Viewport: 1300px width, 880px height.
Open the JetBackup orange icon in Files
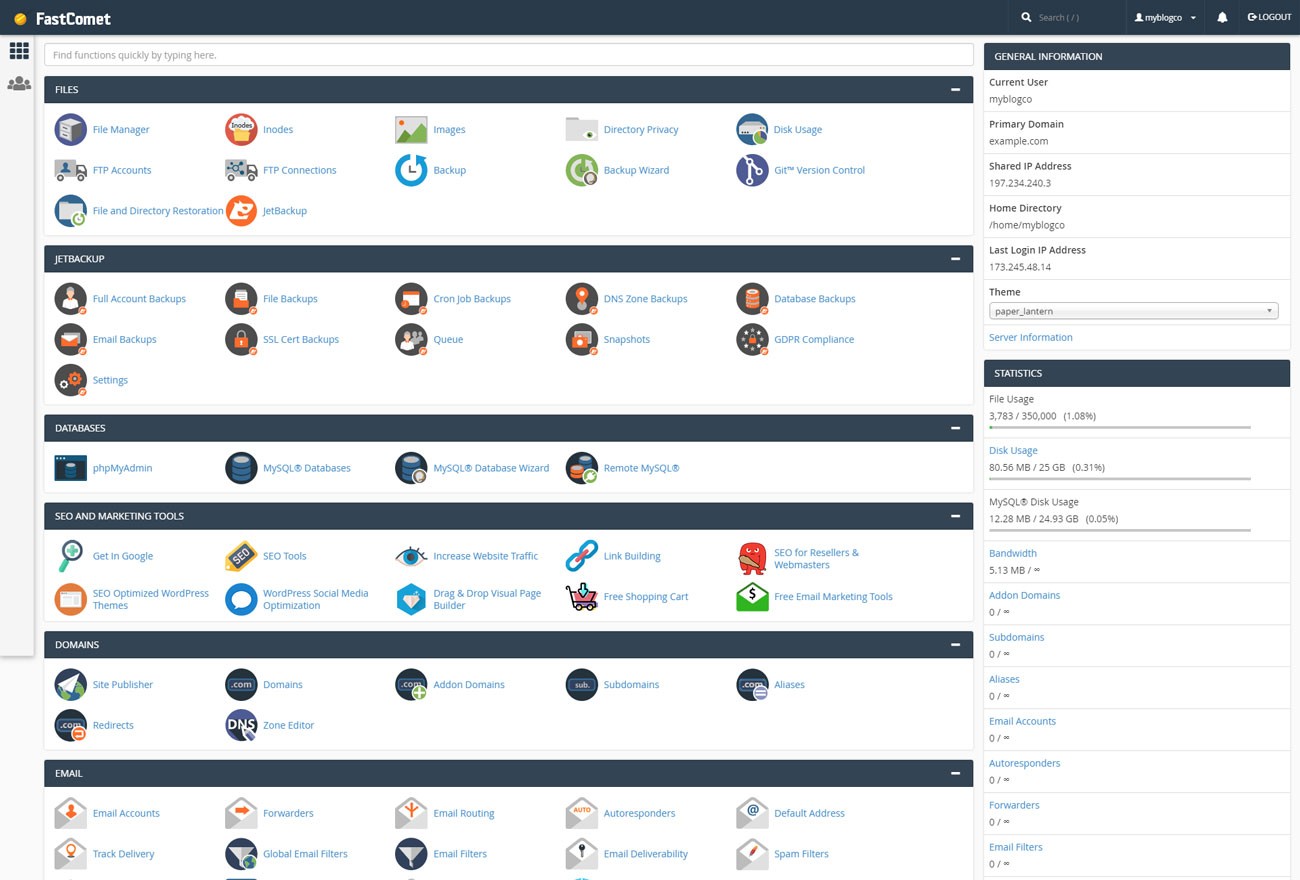click(x=241, y=211)
